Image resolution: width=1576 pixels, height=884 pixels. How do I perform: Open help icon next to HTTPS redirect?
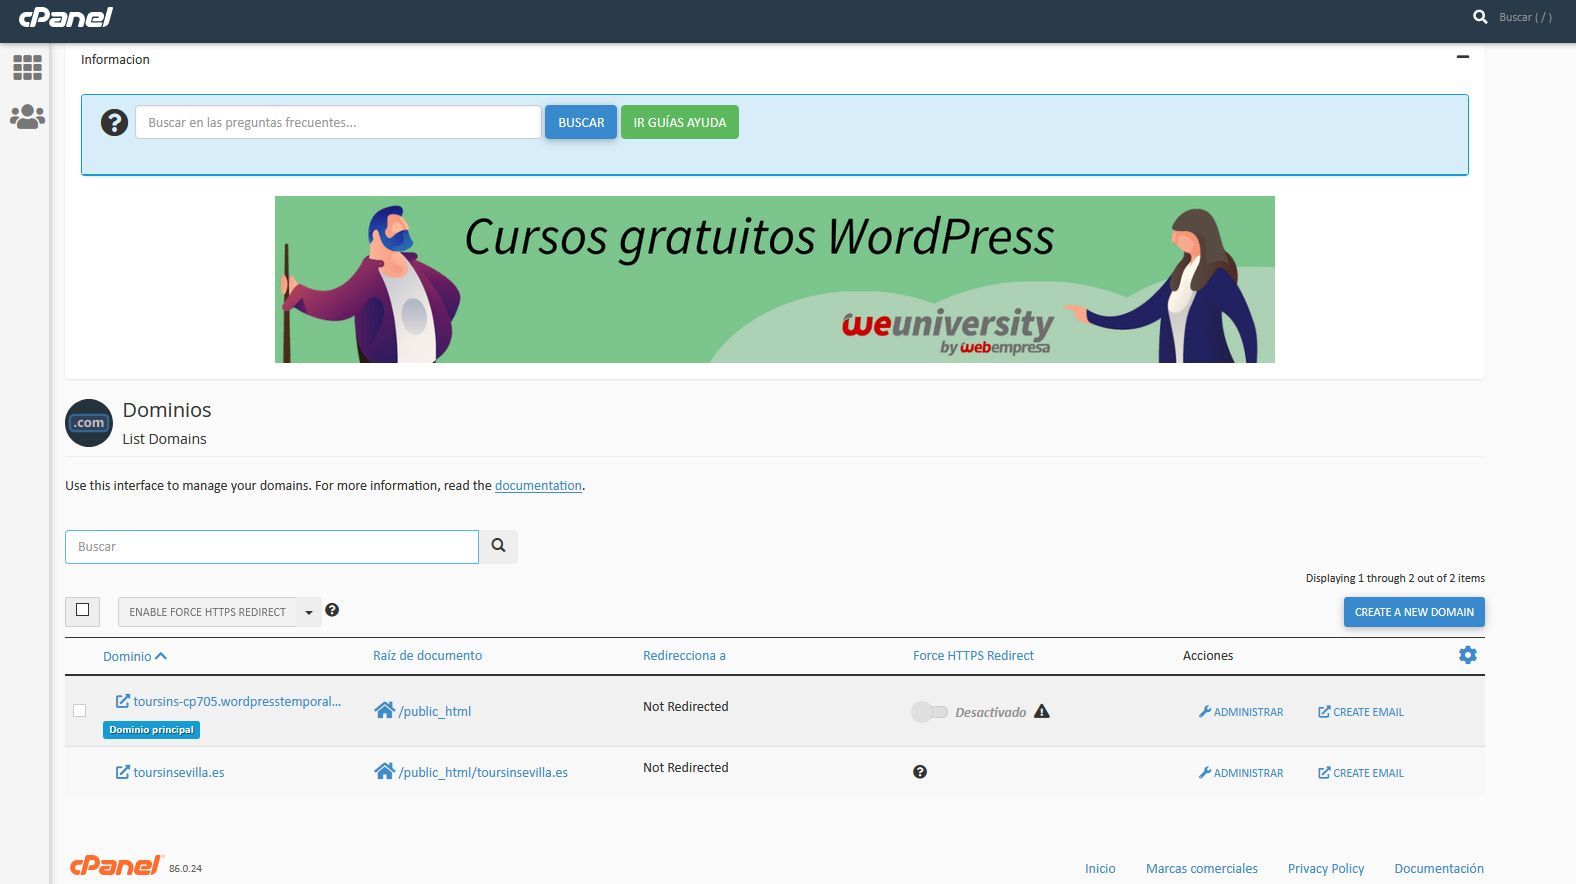[332, 610]
